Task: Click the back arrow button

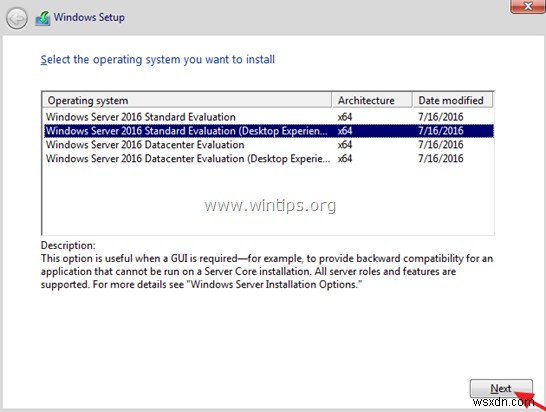Action: click(16, 18)
